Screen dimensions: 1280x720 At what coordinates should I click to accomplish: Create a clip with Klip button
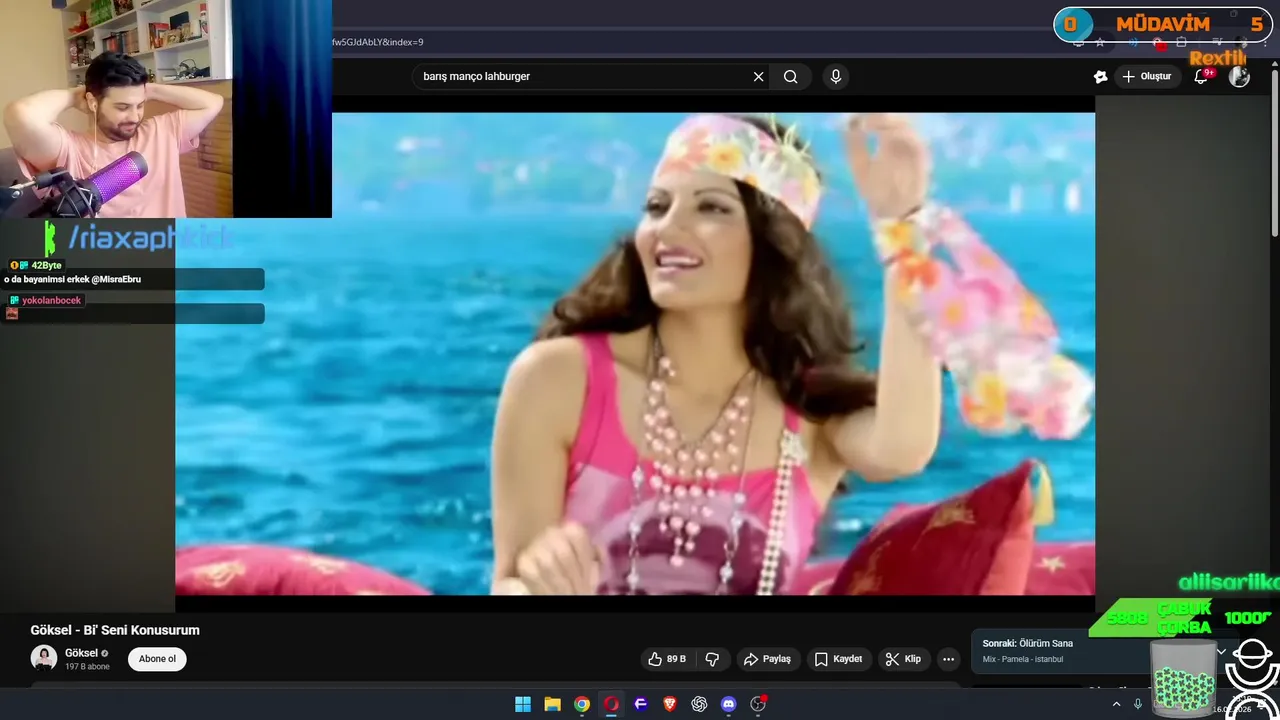[904, 659]
